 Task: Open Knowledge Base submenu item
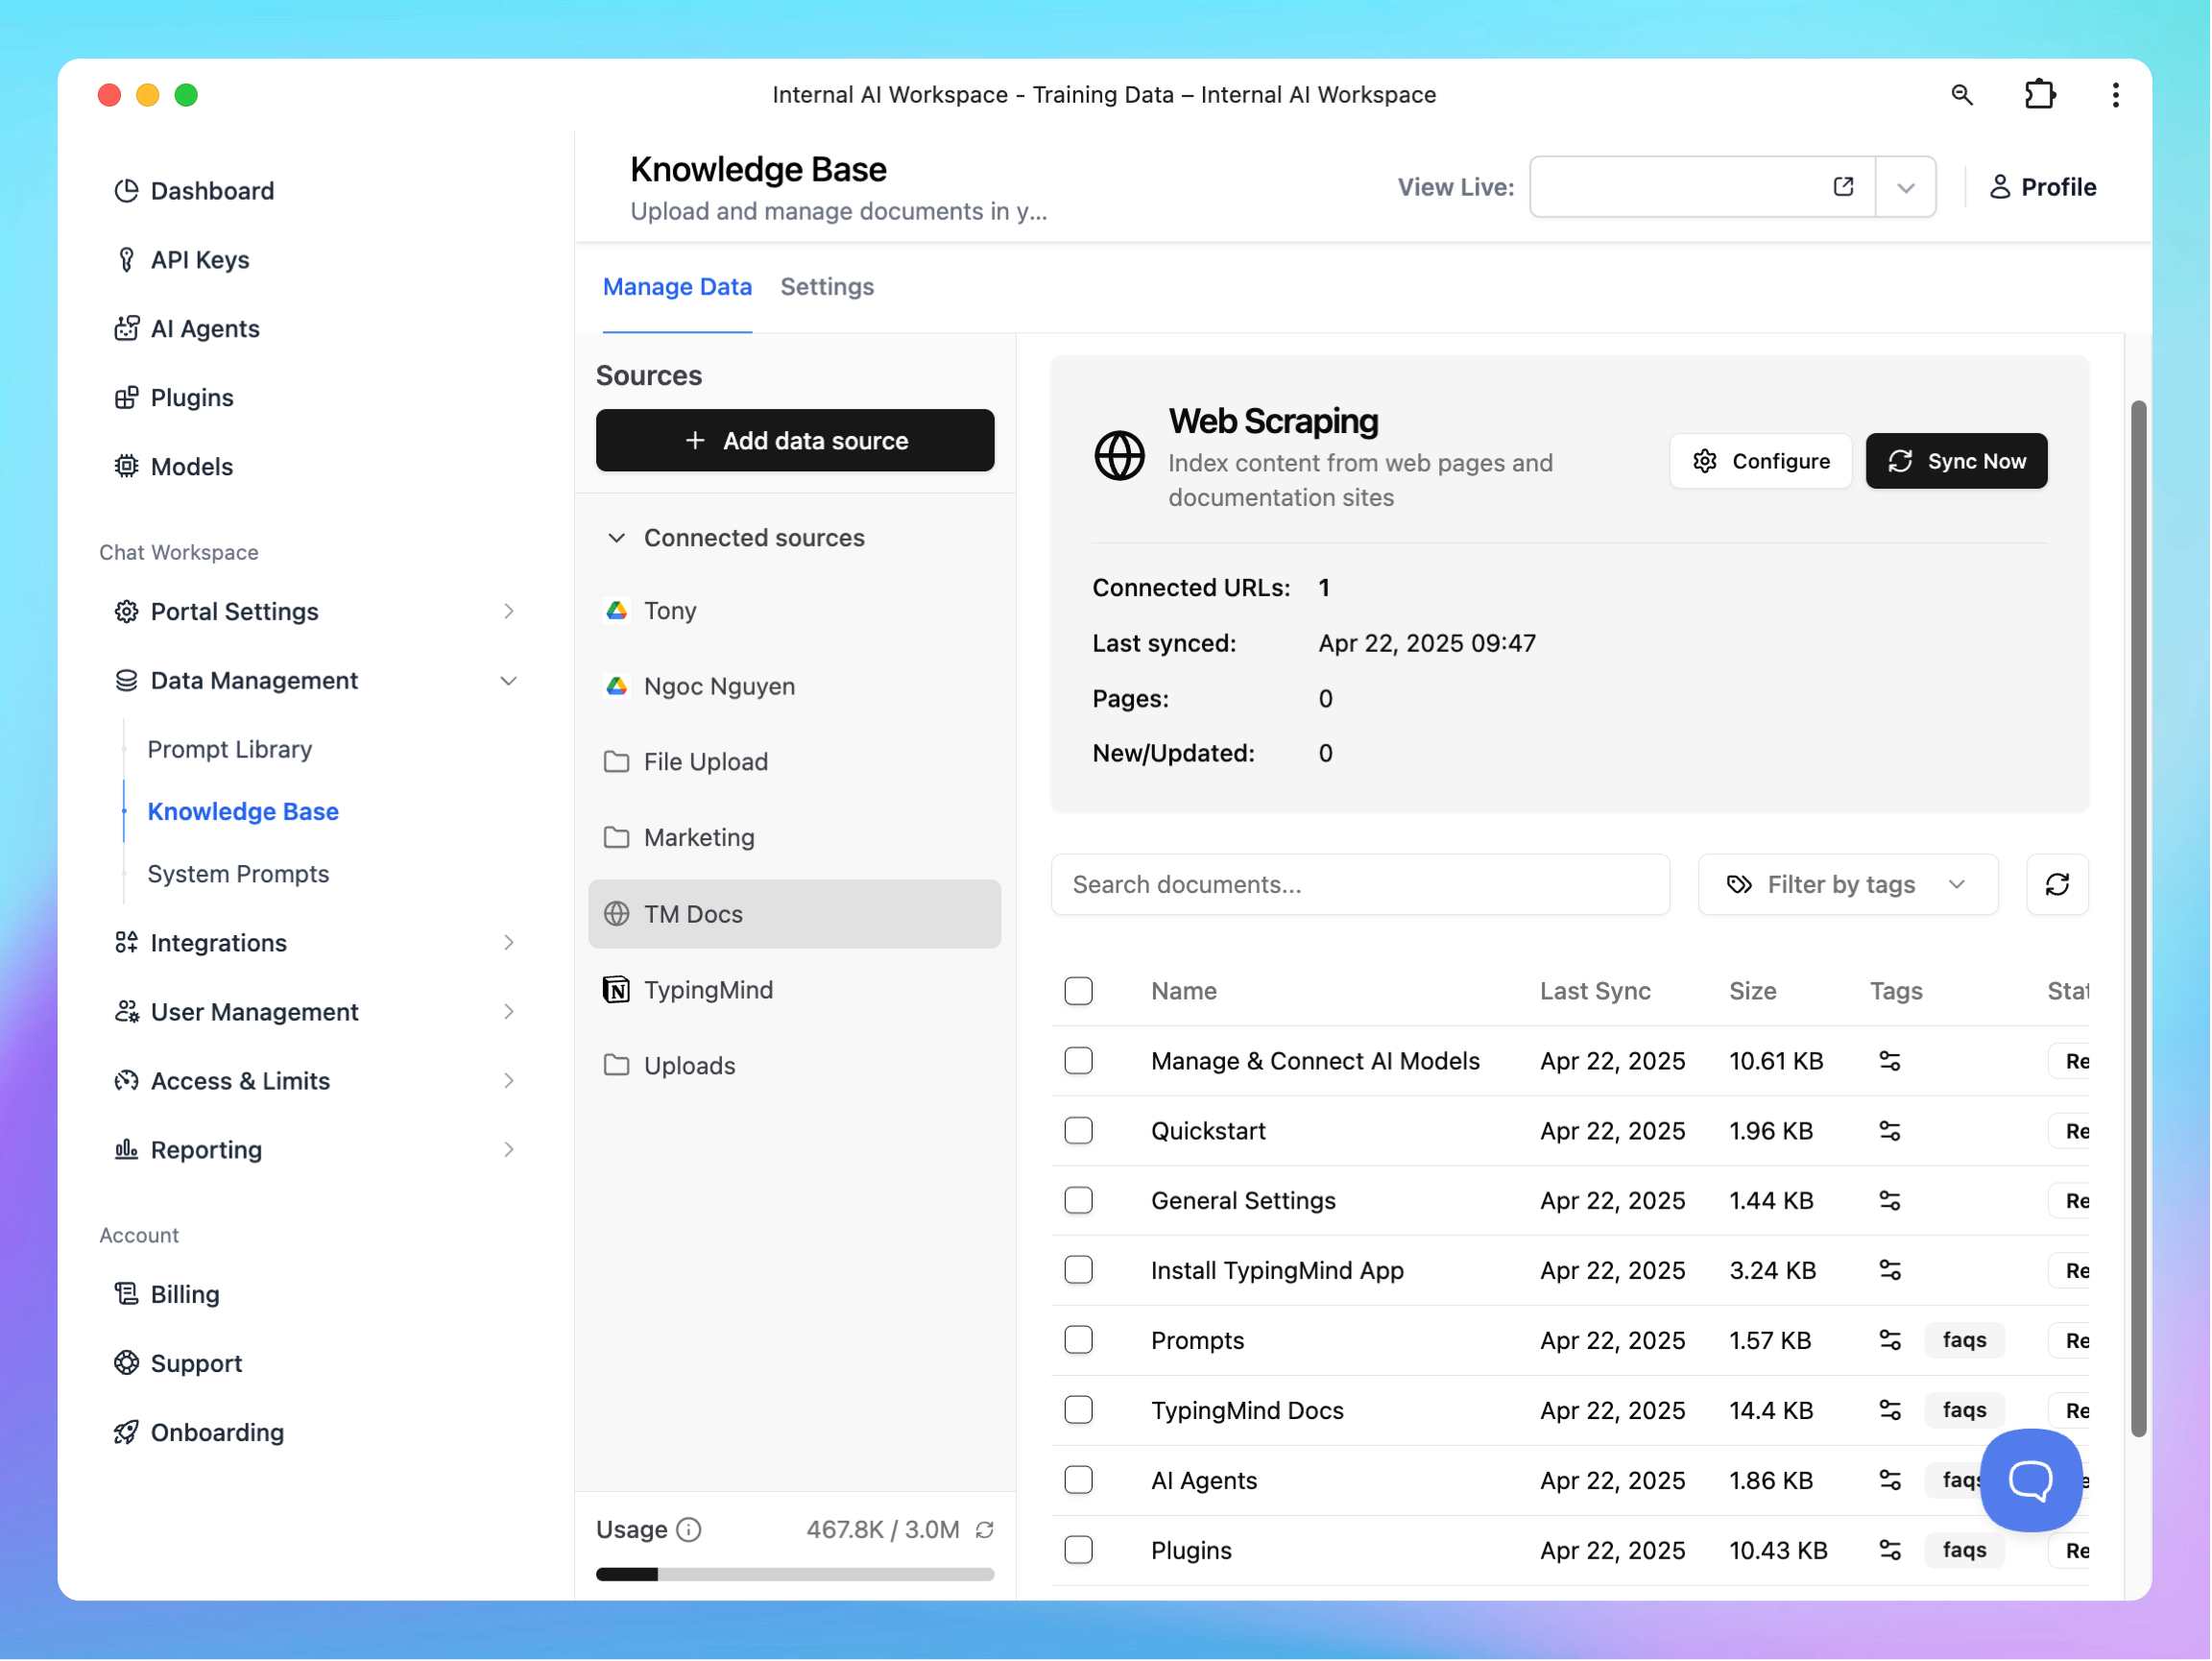pyautogui.click(x=243, y=812)
